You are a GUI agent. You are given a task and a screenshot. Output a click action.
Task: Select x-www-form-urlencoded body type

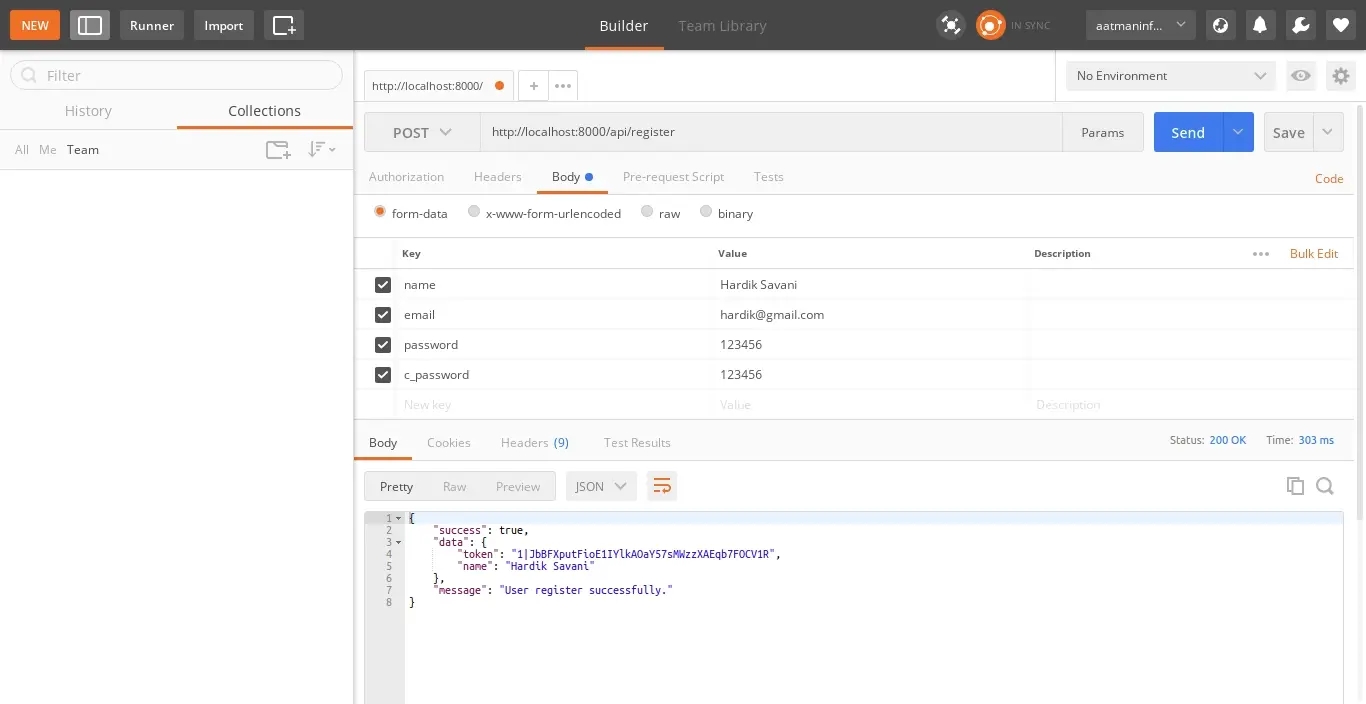click(x=474, y=212)
